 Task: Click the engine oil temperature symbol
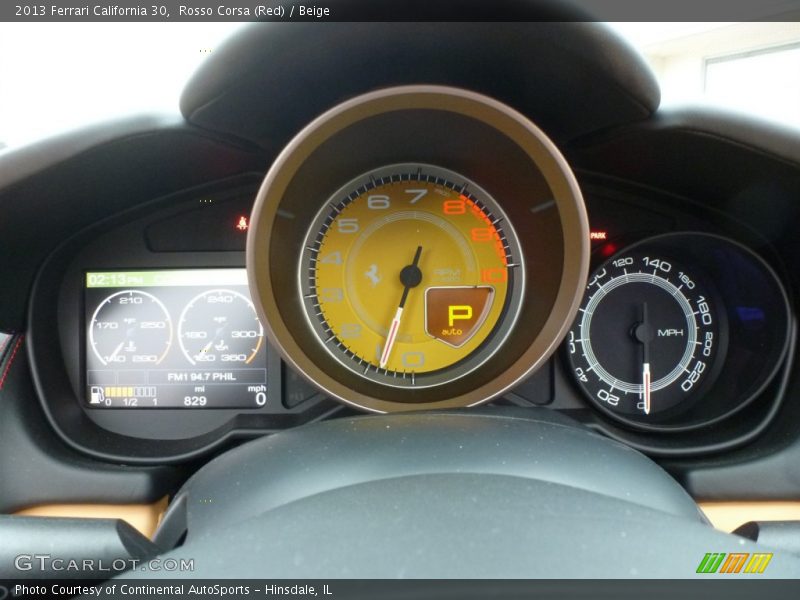pyautogui.click(x=220, y=346)
